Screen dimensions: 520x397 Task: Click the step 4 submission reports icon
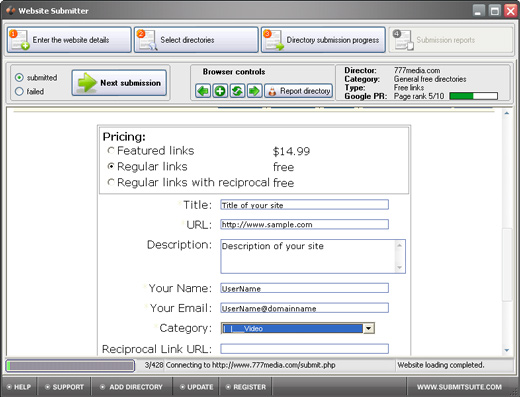(x=403, y=40)
